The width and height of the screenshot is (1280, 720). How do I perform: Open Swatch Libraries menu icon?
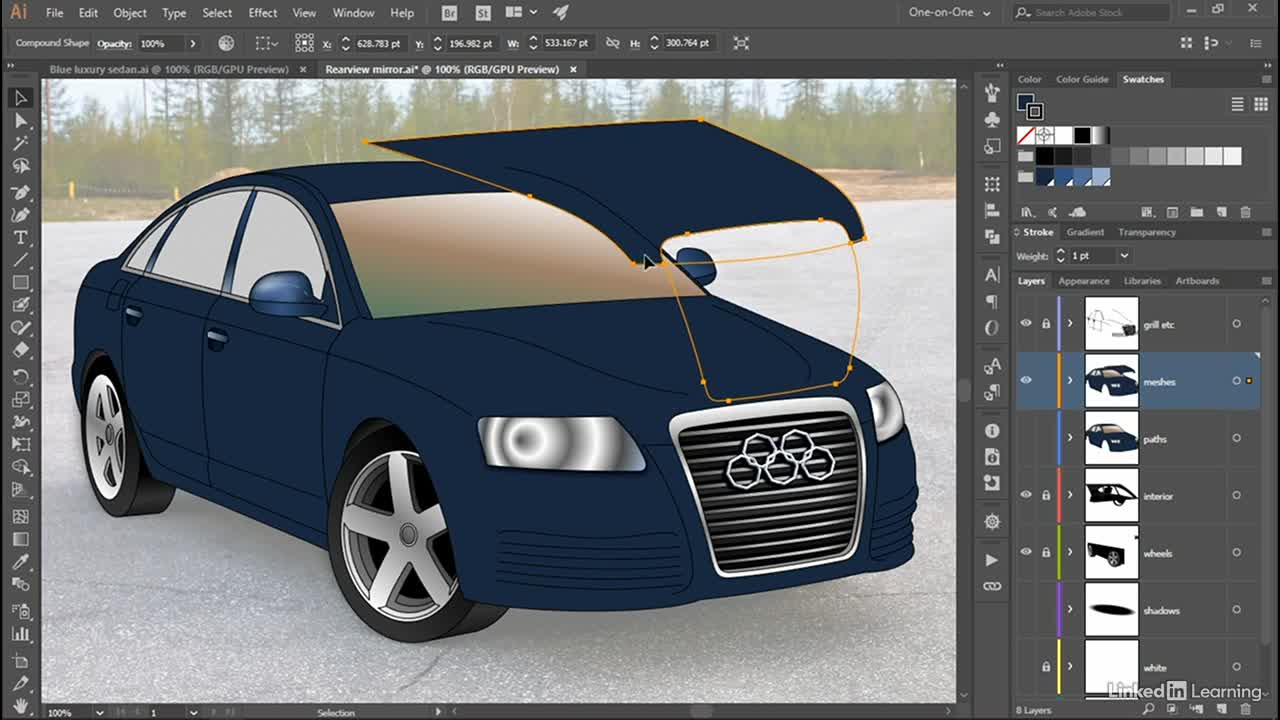1027,212
